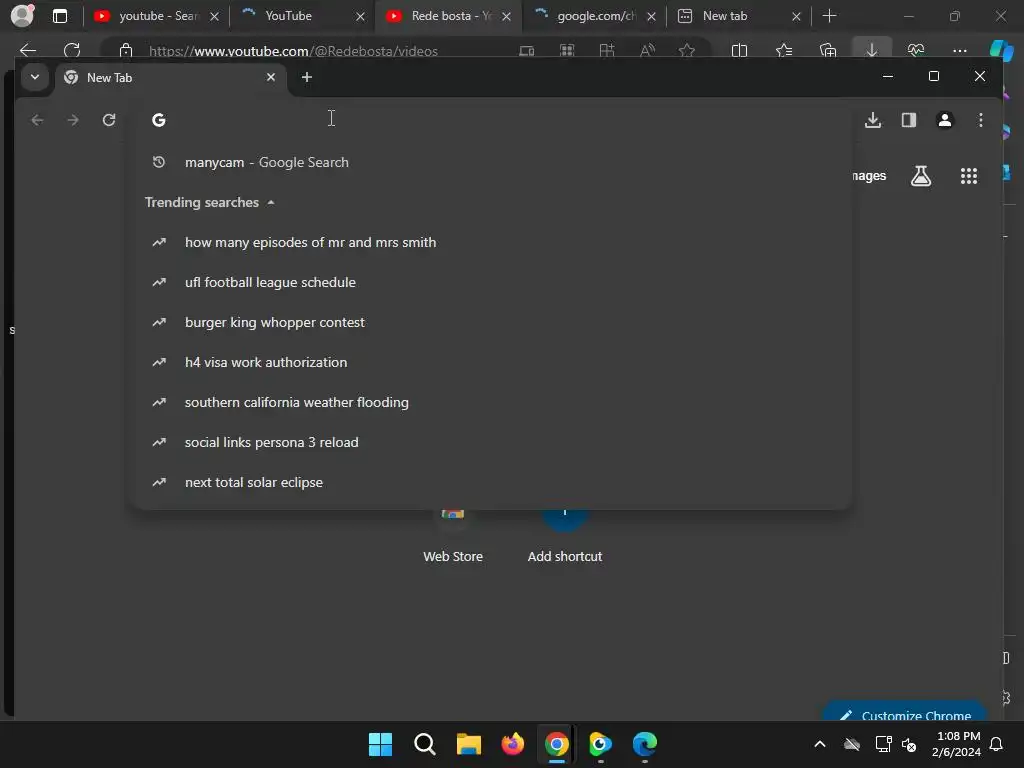The height and width of the screenshot is (768, 1024).
Task: Open Microsoft Edge from taskbar
Action: pos(645,744)
